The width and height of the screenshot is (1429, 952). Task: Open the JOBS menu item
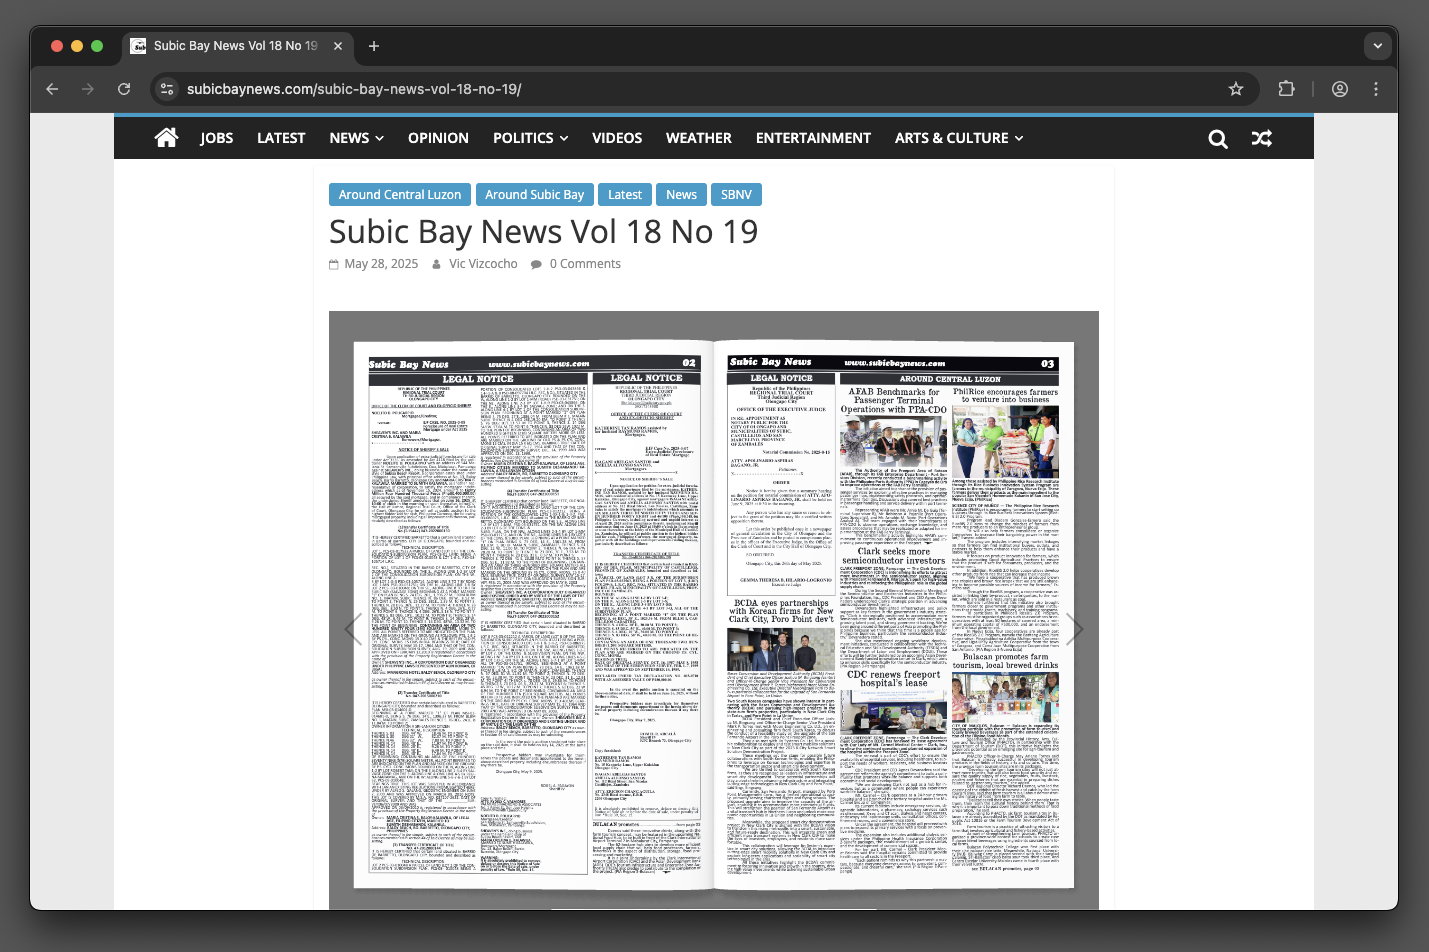point(216,138)
